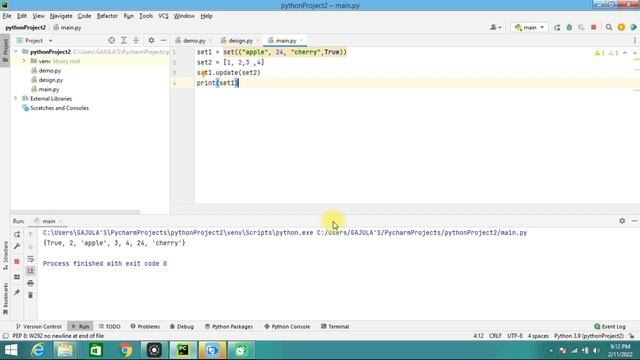Click the Debug bug icon in top toolbar

(x=569, y=27)
